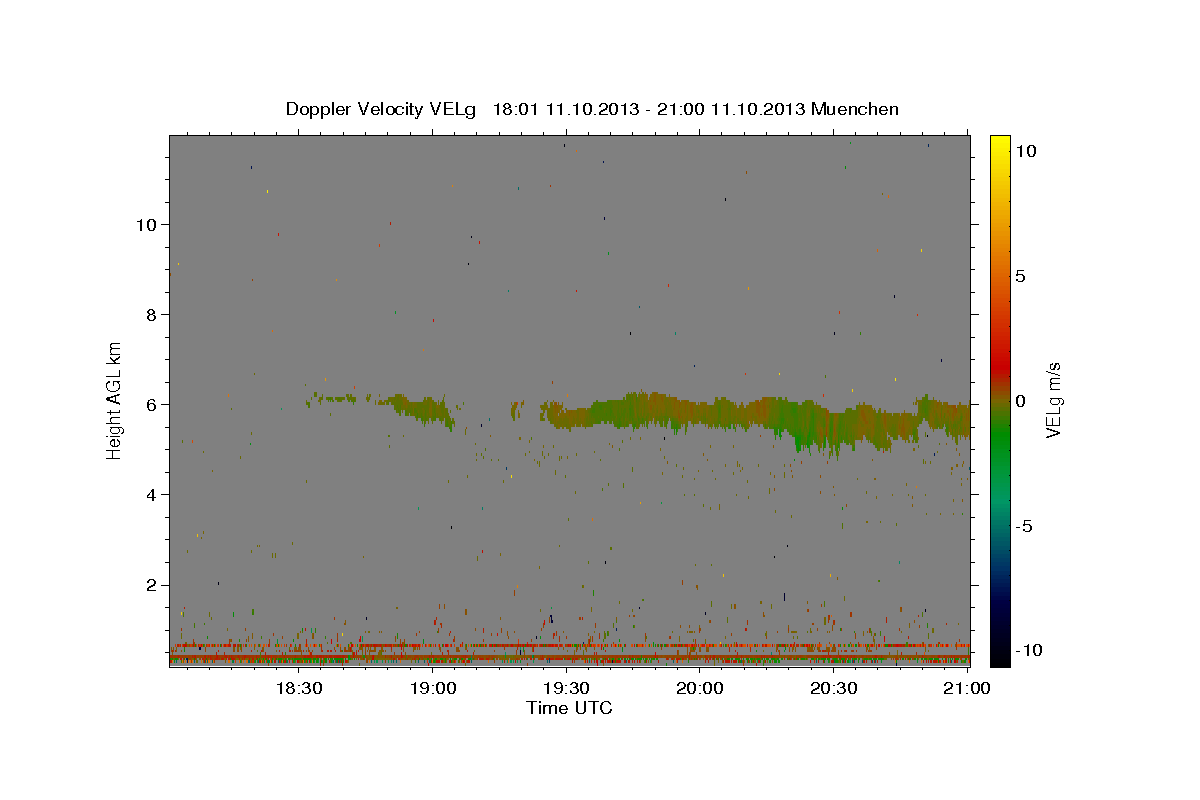The image size is (1200, 800).
Task: Click the x-axis tick label "19:00"
Action: point(434,689)
